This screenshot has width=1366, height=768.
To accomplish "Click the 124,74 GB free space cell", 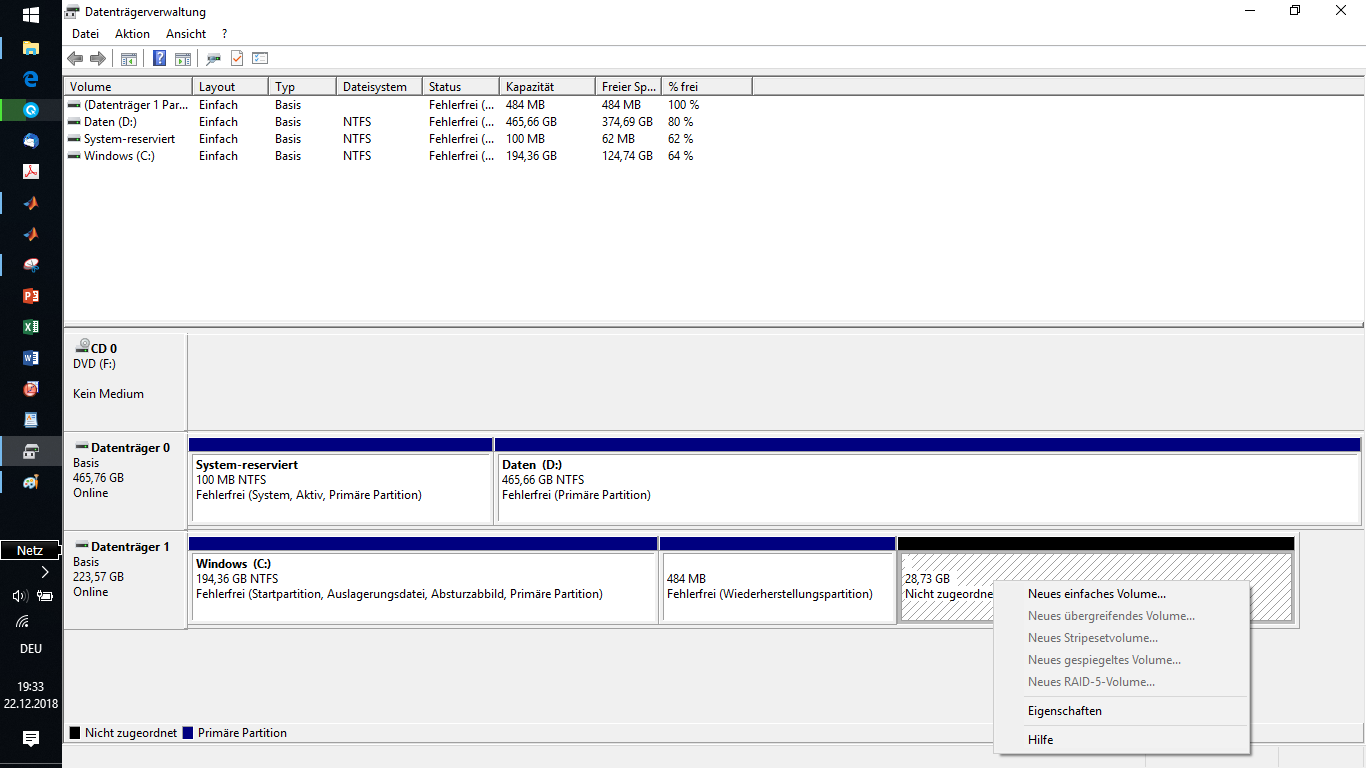I will point(627,156).
